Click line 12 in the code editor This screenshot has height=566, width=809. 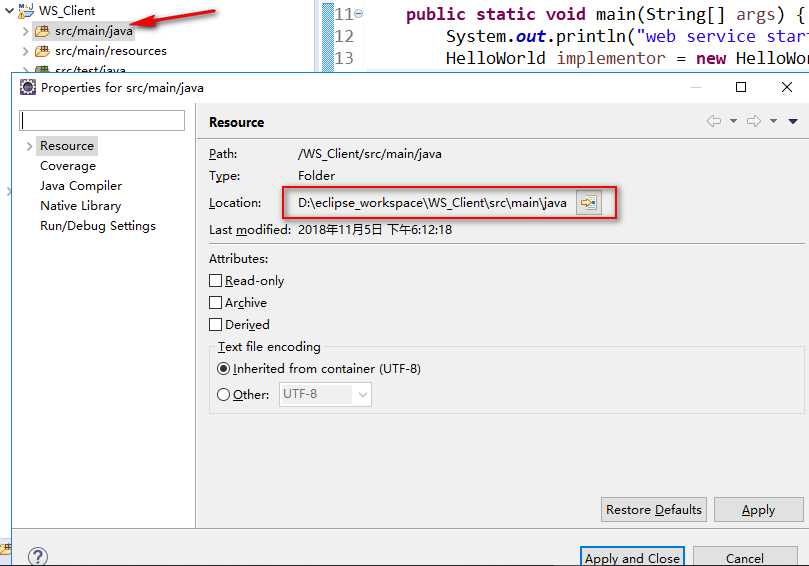pyautogui.click(x=627, y=36)
